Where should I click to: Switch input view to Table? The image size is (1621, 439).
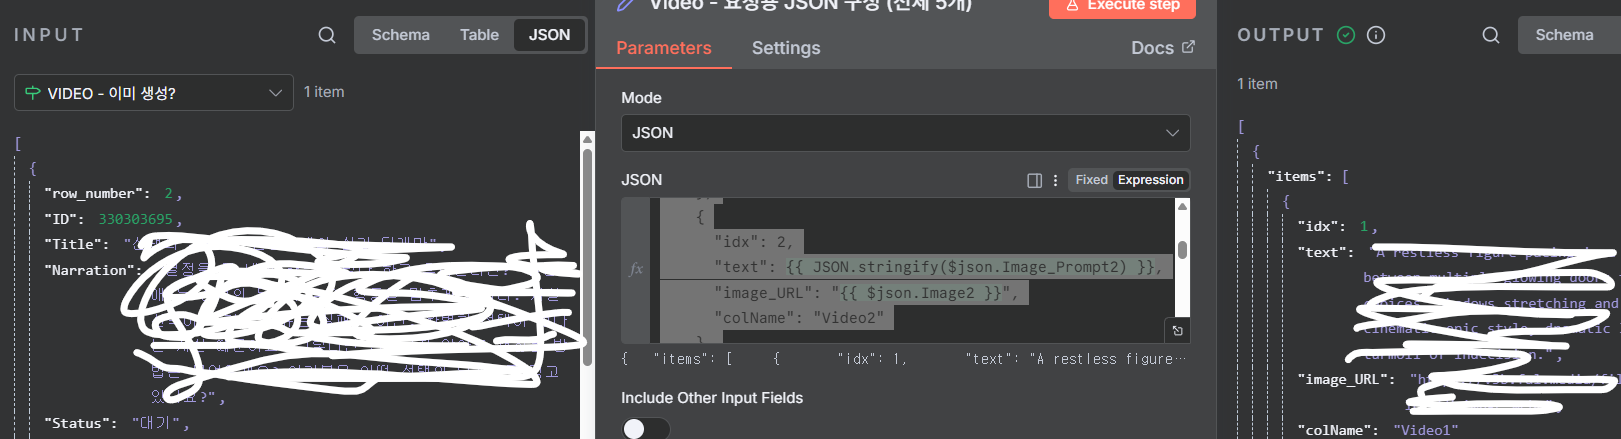point(479,35)
